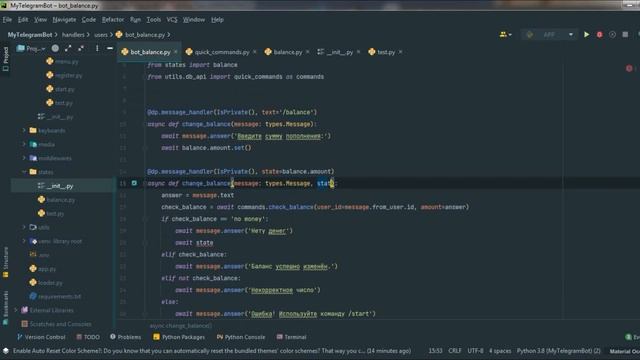Open the TODO tool window
Image resolution: width=640 pixels, height=360 pixels.
[x=88, y=337]
